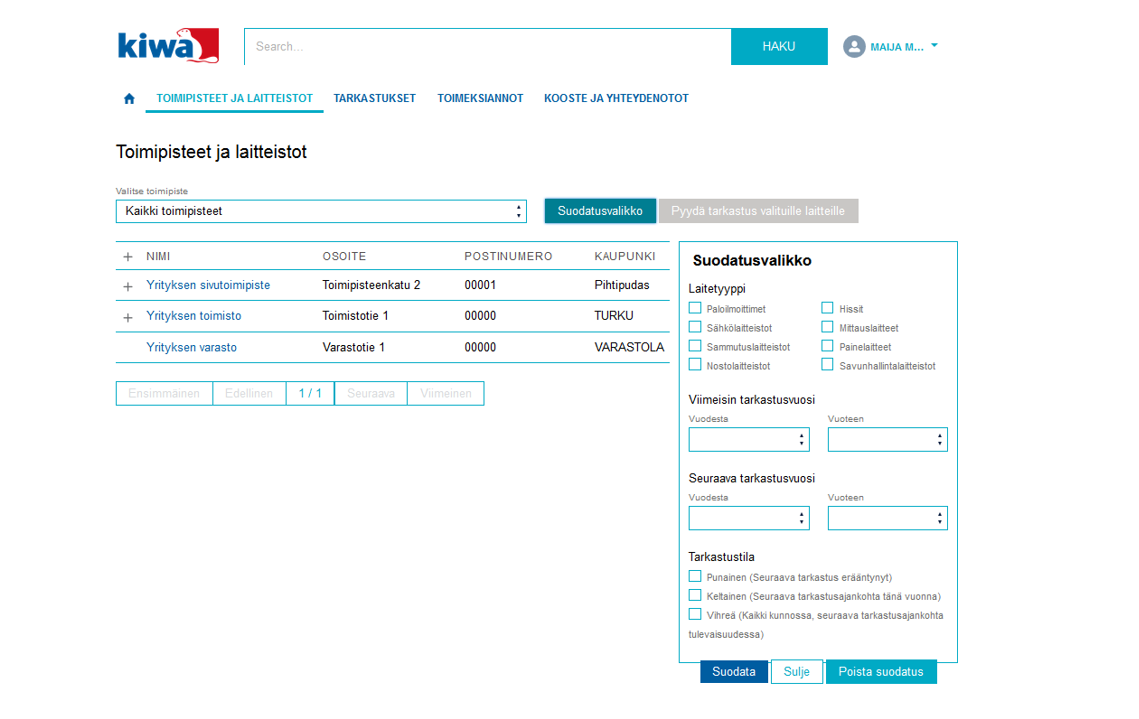Click the Kiwa logo
The height and width of the screenshot is (719, 1139).
(168, 46)
